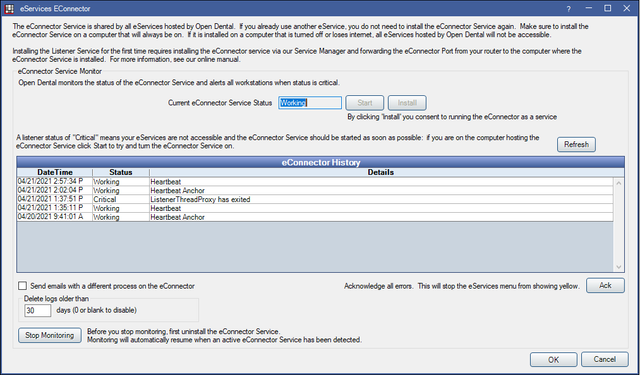Select the row dated 04/21/2021 2:02:04 P
This screenshot has height=375, width=640.
315,191
